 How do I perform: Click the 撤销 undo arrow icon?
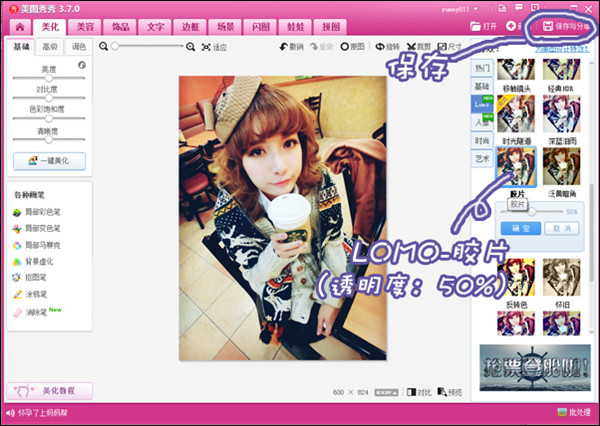tap(284, 47)
